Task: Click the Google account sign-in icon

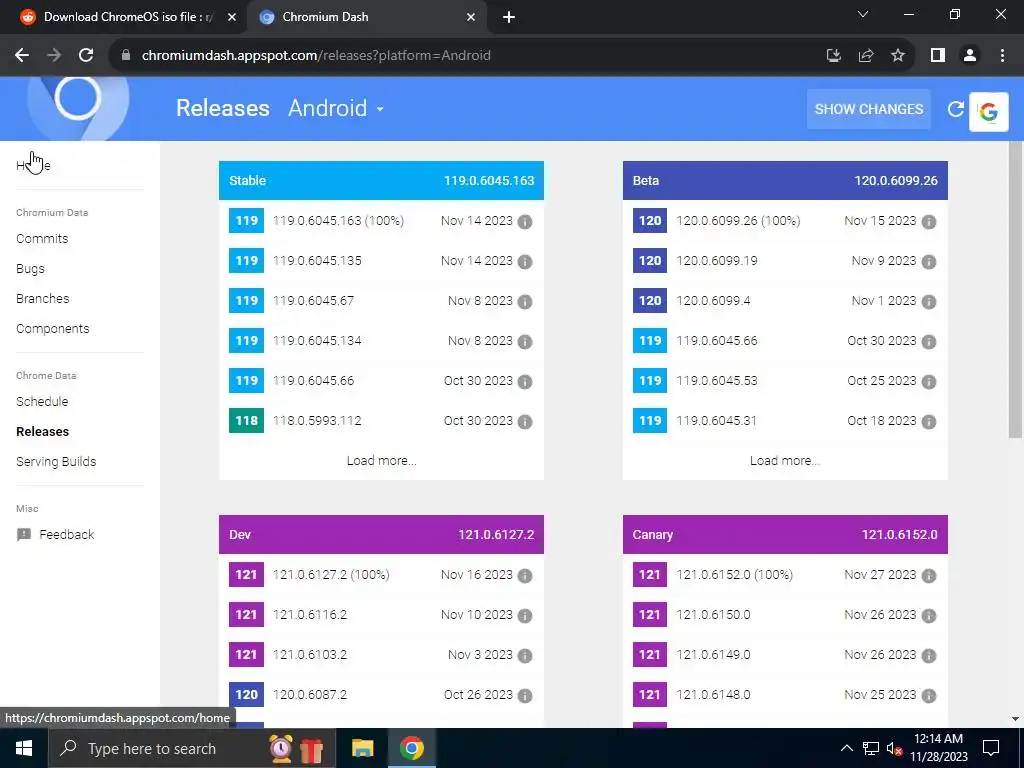Action: pos(989,112)
